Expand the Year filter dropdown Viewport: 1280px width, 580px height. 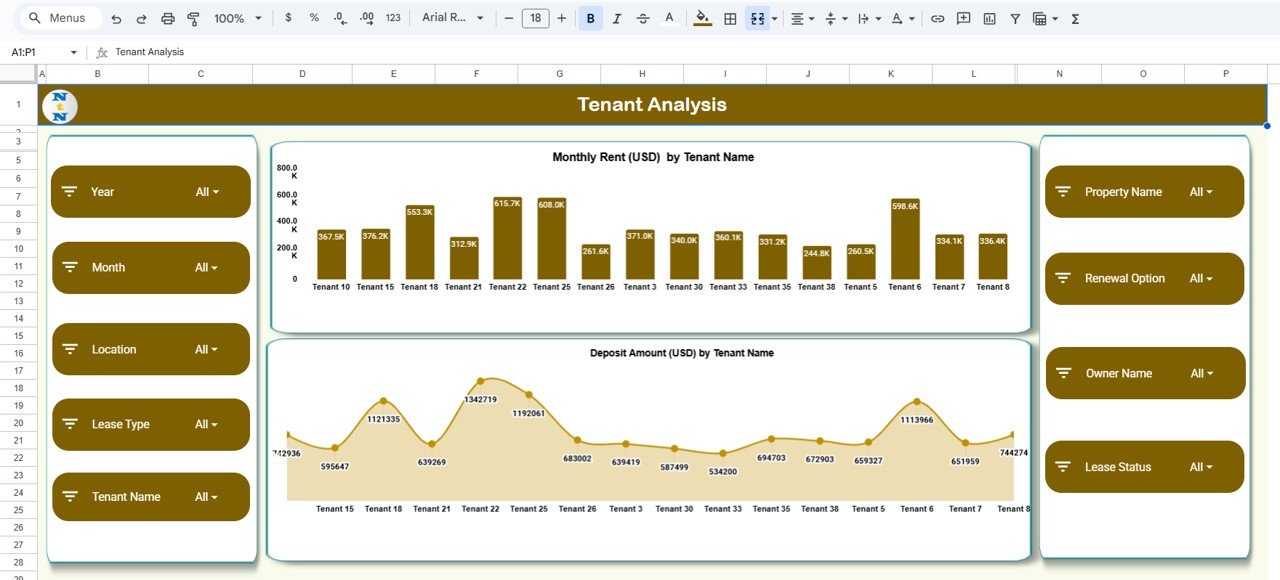(207, 192)
